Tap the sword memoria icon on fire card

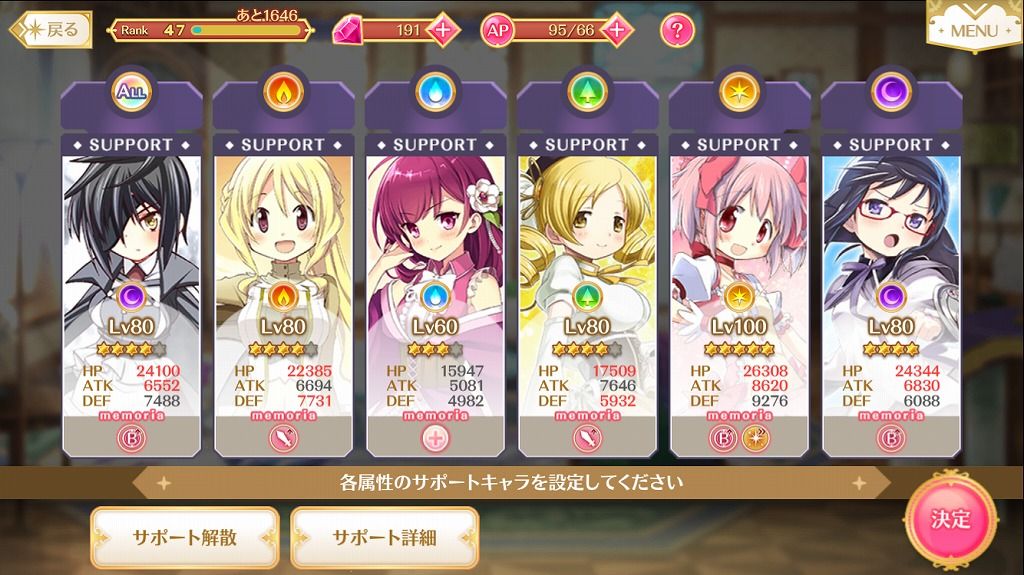283,438
